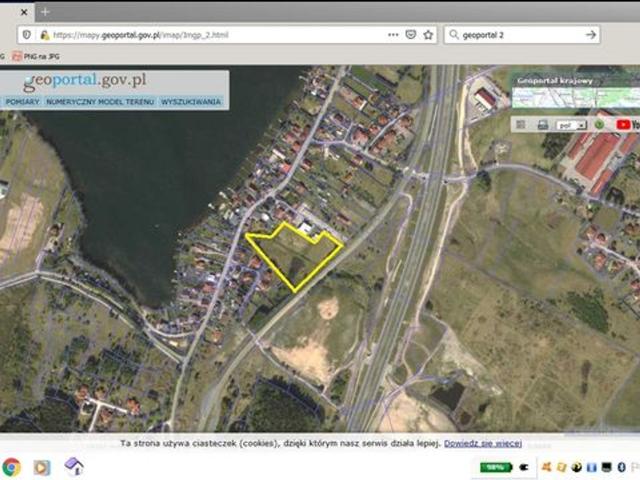Click the print icon in map toolbar
The width and height of the screenshot is (640, 480).
(542, 125)
